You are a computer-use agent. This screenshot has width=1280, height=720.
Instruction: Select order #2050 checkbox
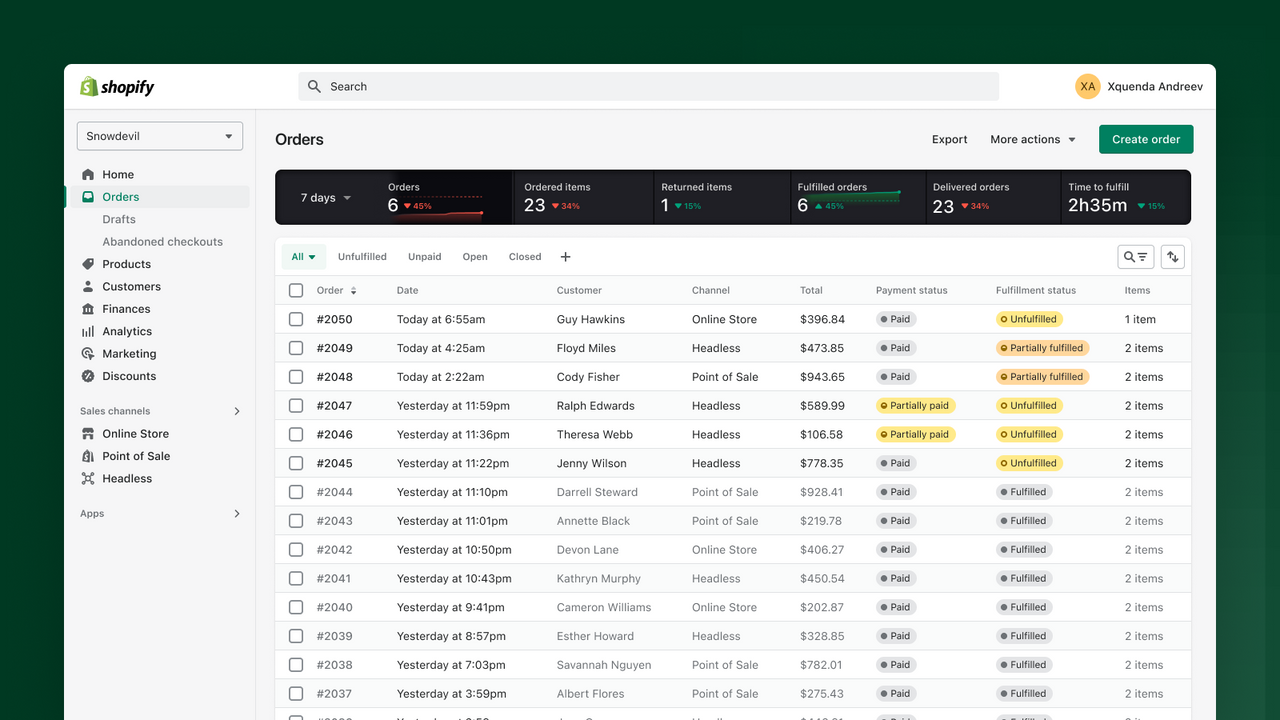point(296,320)
